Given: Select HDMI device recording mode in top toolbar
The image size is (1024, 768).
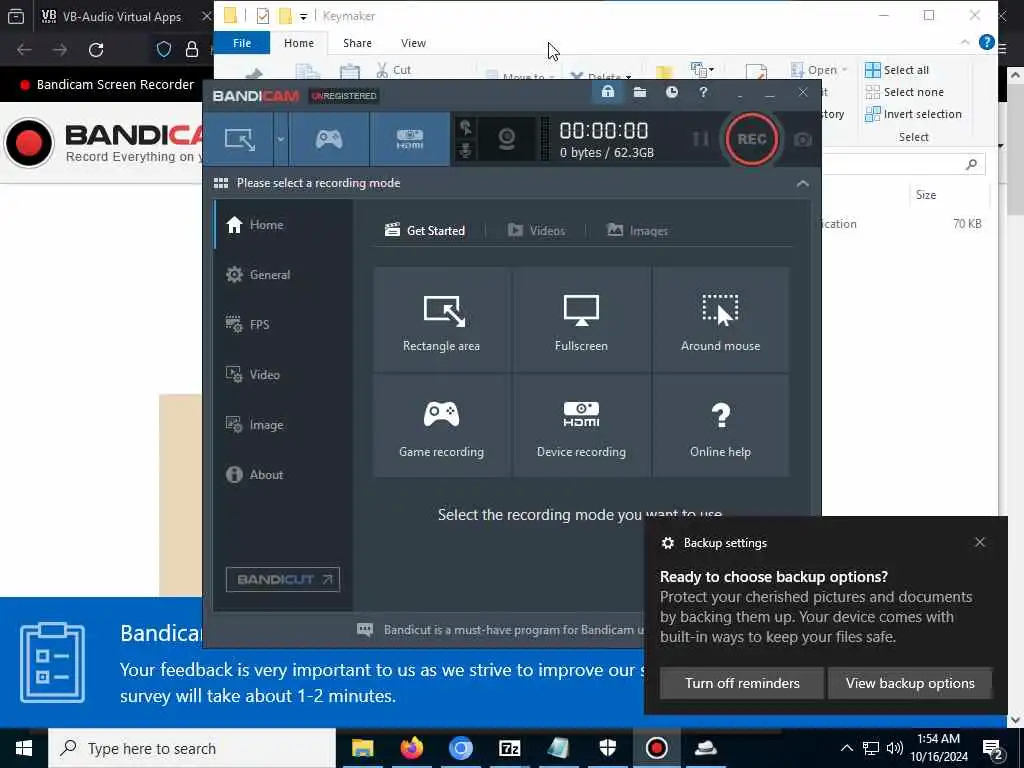Looking at the screenshot, I should [x=409, y=139].
